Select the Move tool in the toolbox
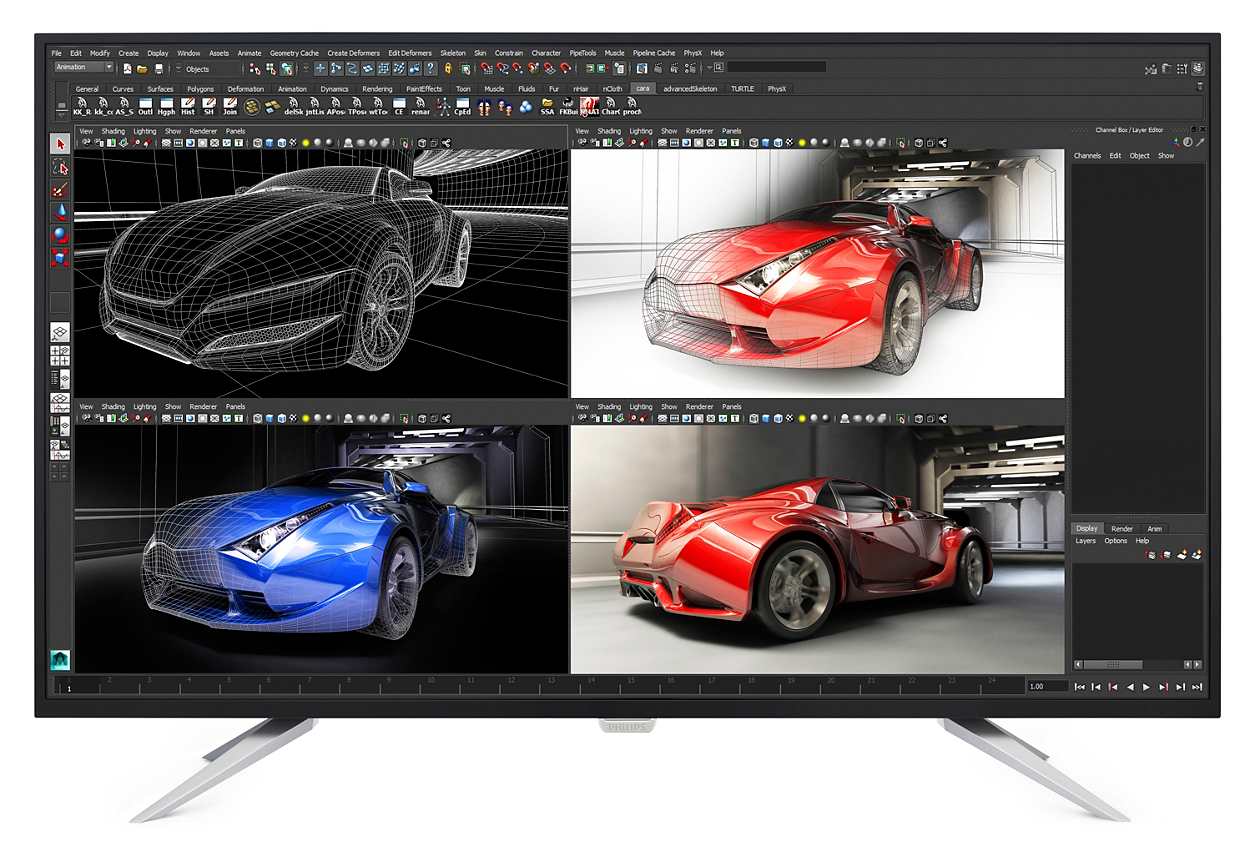 [61, 211]
